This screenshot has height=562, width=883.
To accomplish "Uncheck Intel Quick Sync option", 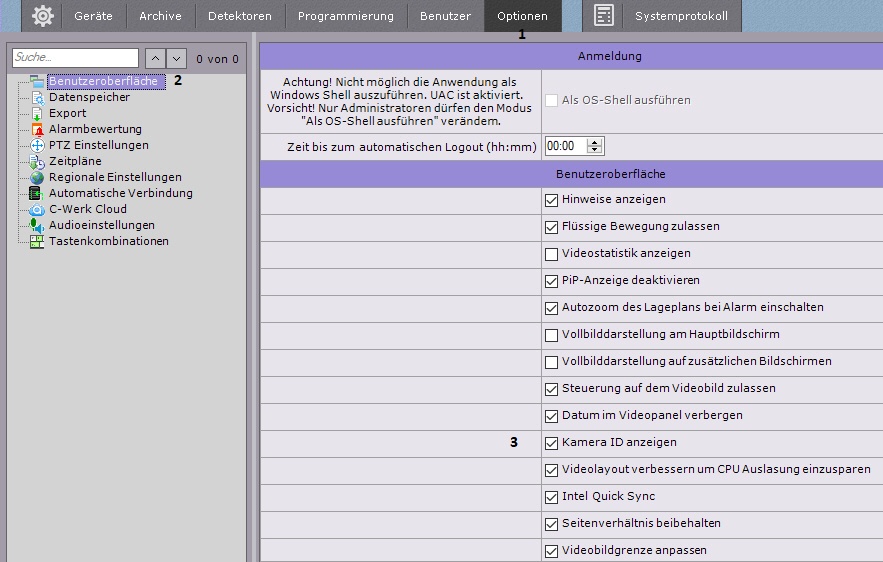I will [551, 496].
